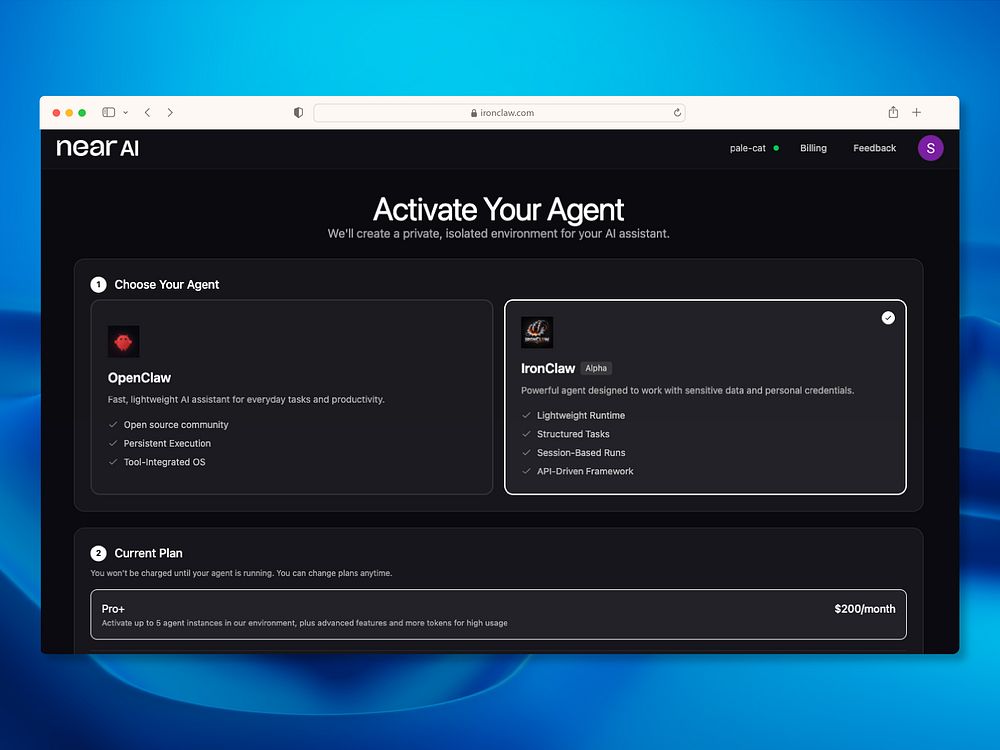1000x750 pixels.
Task: Click the 'Session-Based Runs' feature
Action: [581, 452]
